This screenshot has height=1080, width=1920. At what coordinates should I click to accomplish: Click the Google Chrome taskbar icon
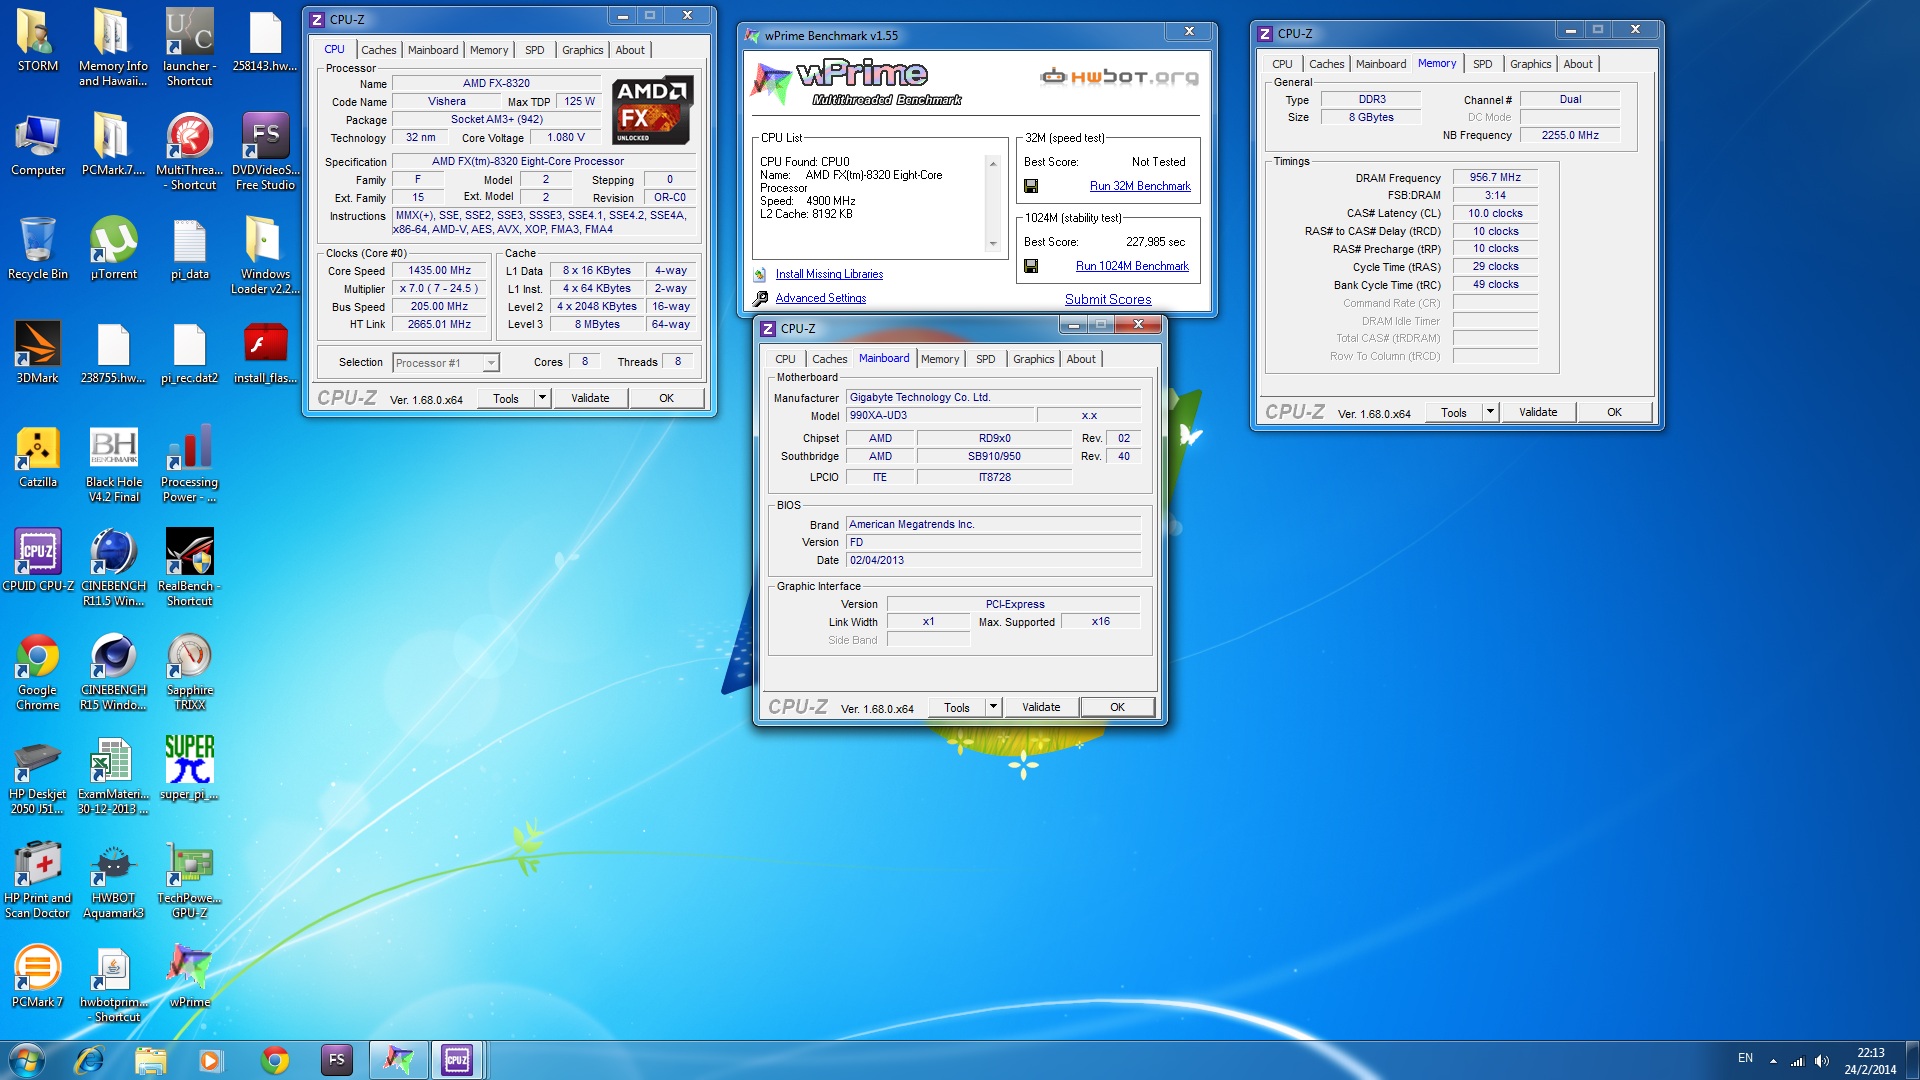(x=274, y=1060)
